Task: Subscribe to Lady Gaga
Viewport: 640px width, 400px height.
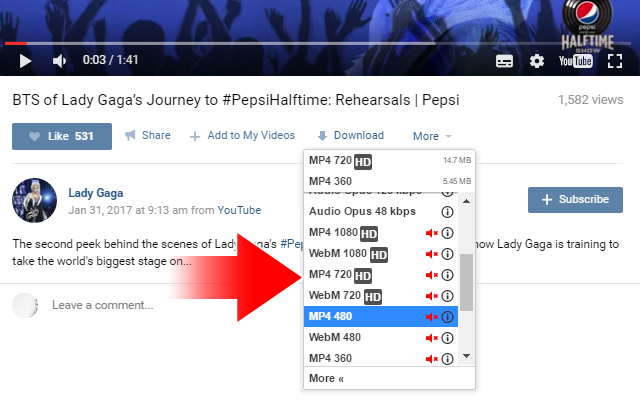Action: (575, 200)
